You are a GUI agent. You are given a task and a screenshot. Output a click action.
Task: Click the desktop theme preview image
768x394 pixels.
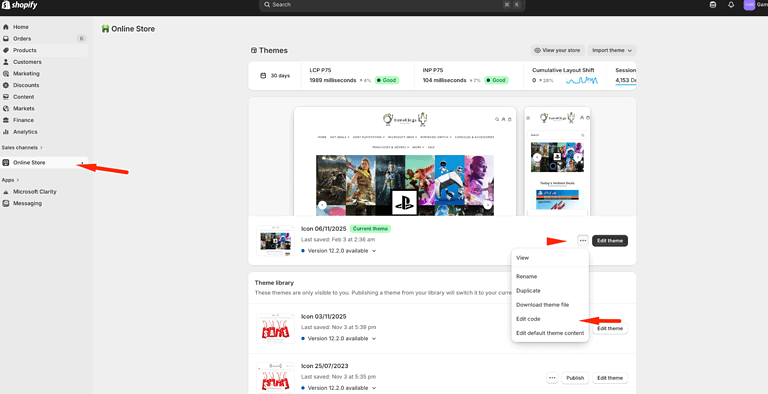(405, 161)
